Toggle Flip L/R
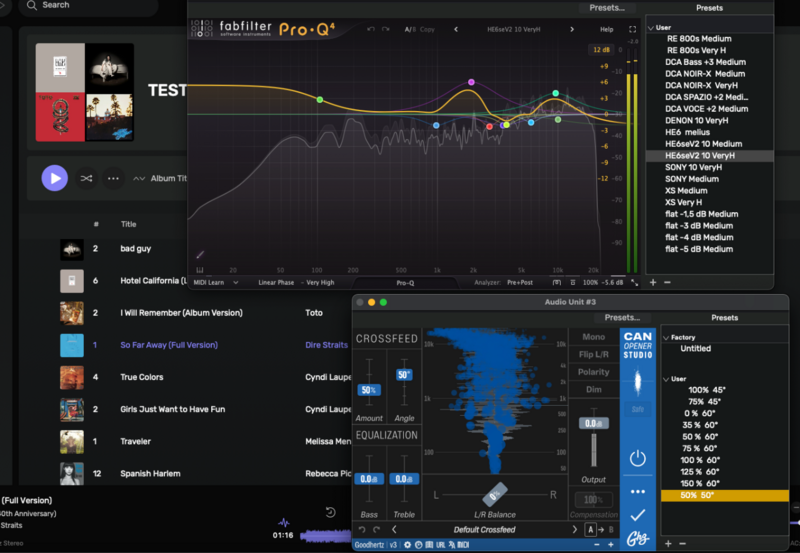 click(x=593, y=355)
